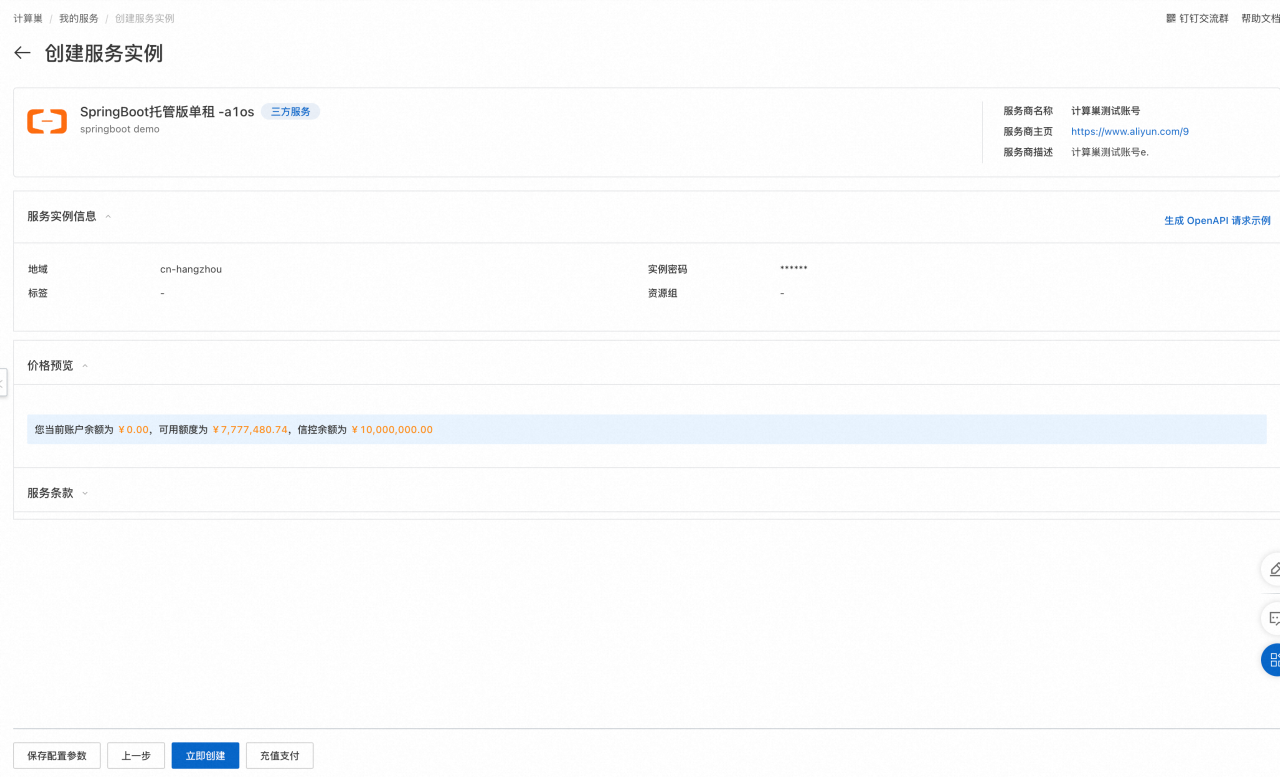Click the 充值支付 button
Image resolution: width=1280 pixels, height=777 pixels.
click(x=279, y=756)
